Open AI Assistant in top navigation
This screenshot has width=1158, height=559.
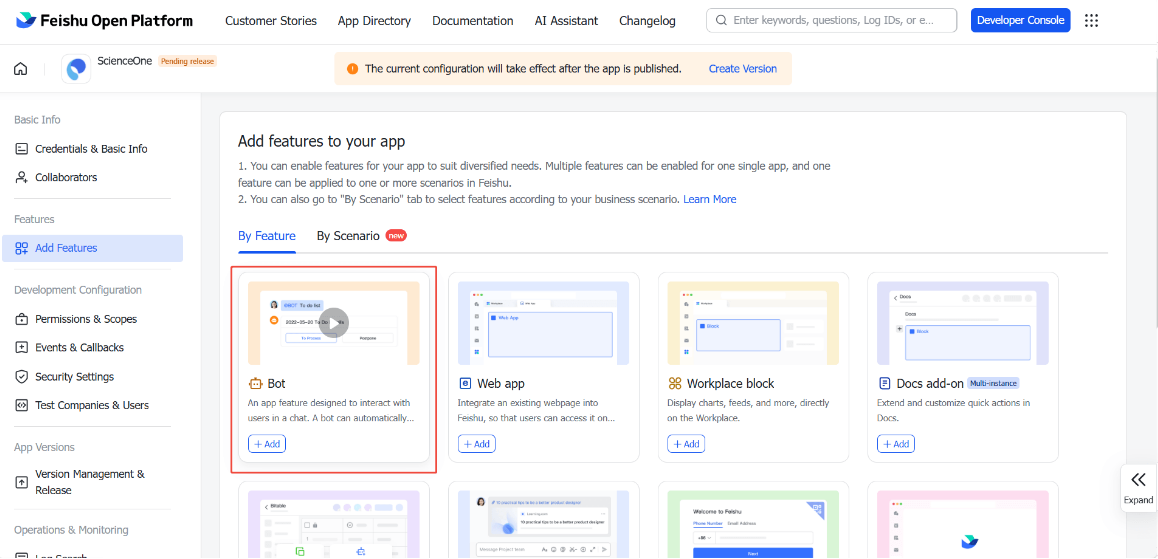click(x=566, y=21)
